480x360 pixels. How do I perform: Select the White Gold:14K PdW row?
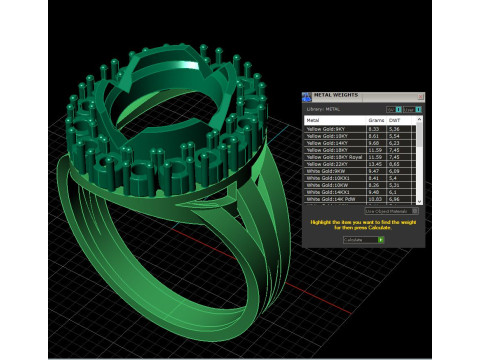pos(360,199)
